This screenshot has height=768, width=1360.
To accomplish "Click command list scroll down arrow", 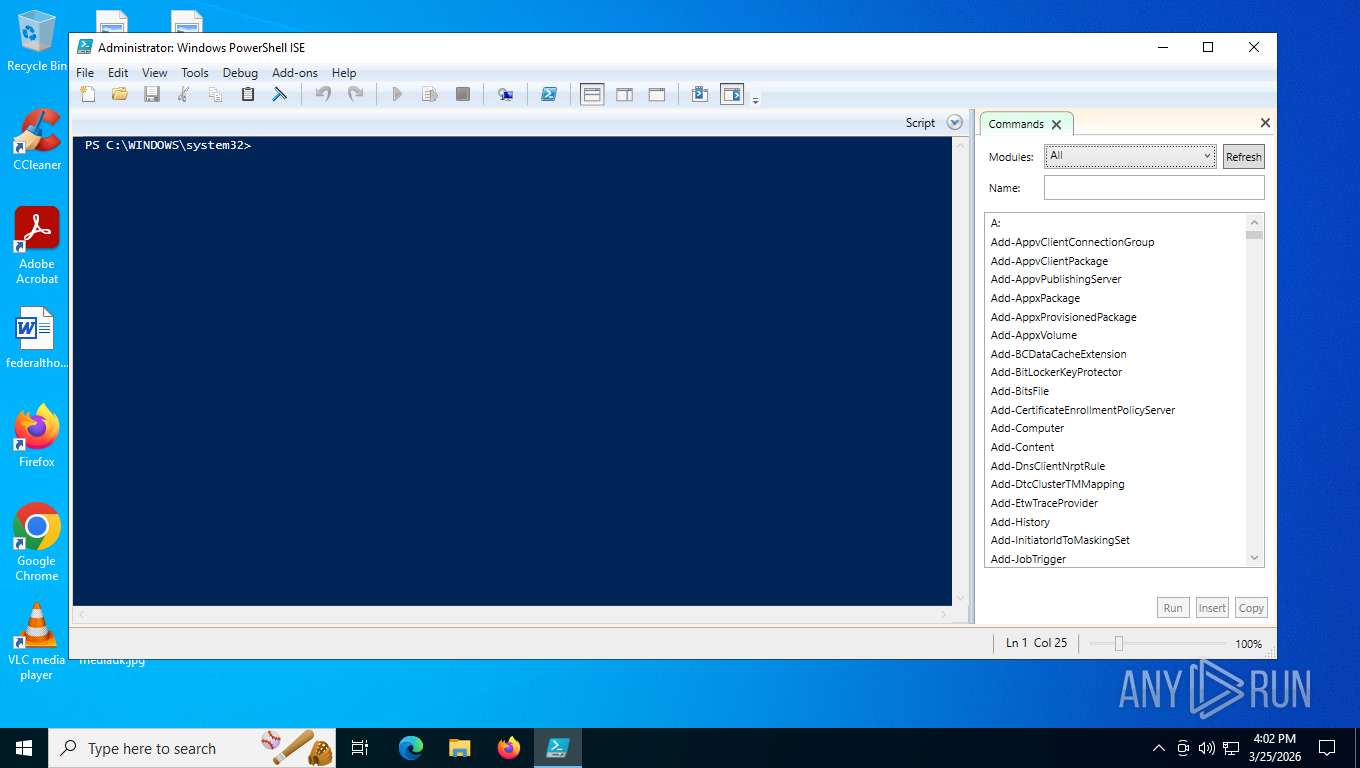I will click(1254, 558).
